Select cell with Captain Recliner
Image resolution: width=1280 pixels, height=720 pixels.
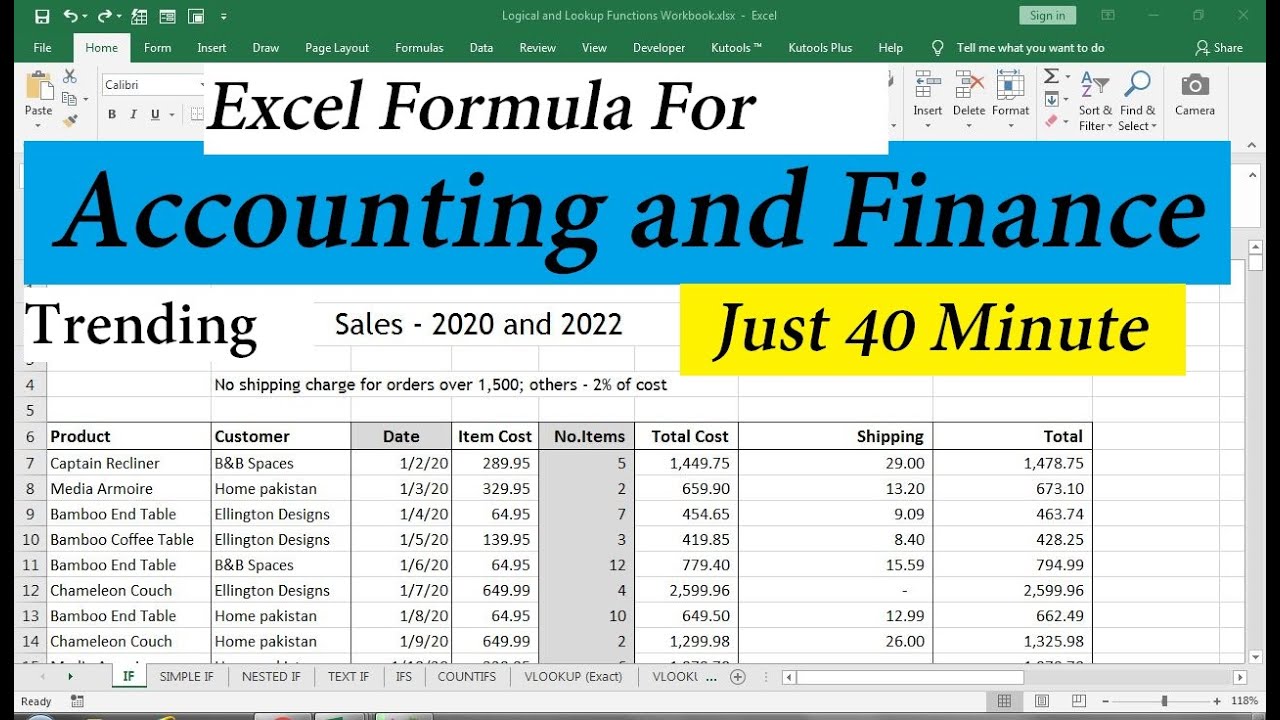pyautogui.click(x=129, y=463)
